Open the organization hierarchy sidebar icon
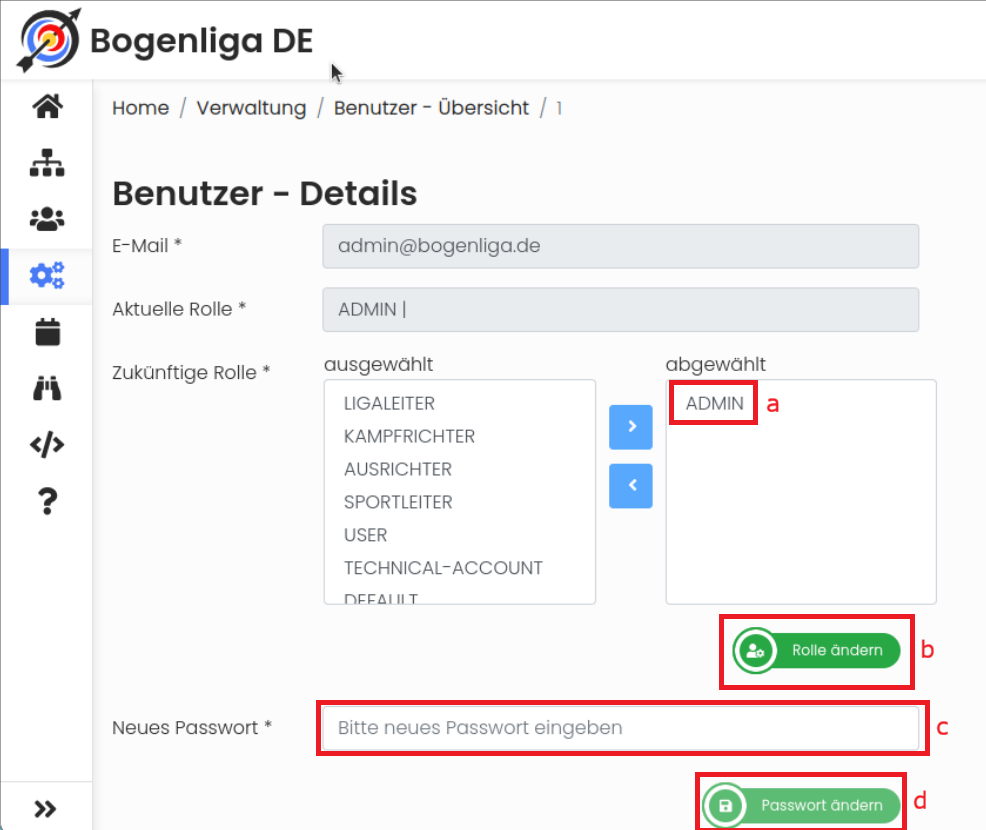 (47, 163)
